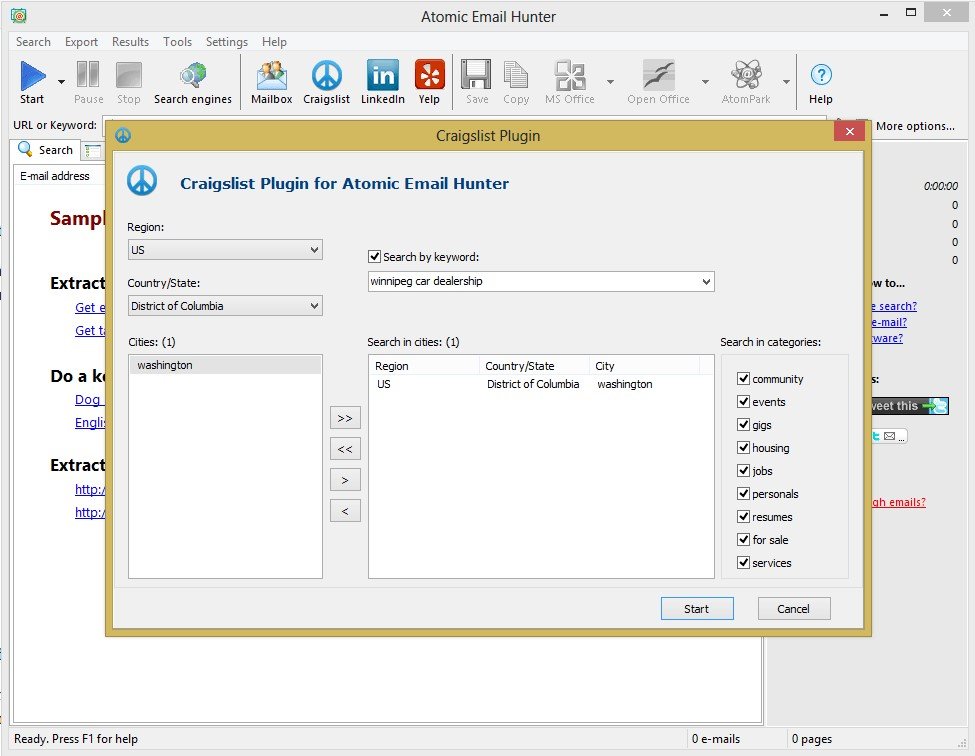Uncheck the personals category
Viewport: 975px width, 756px height.
(743, 493)
